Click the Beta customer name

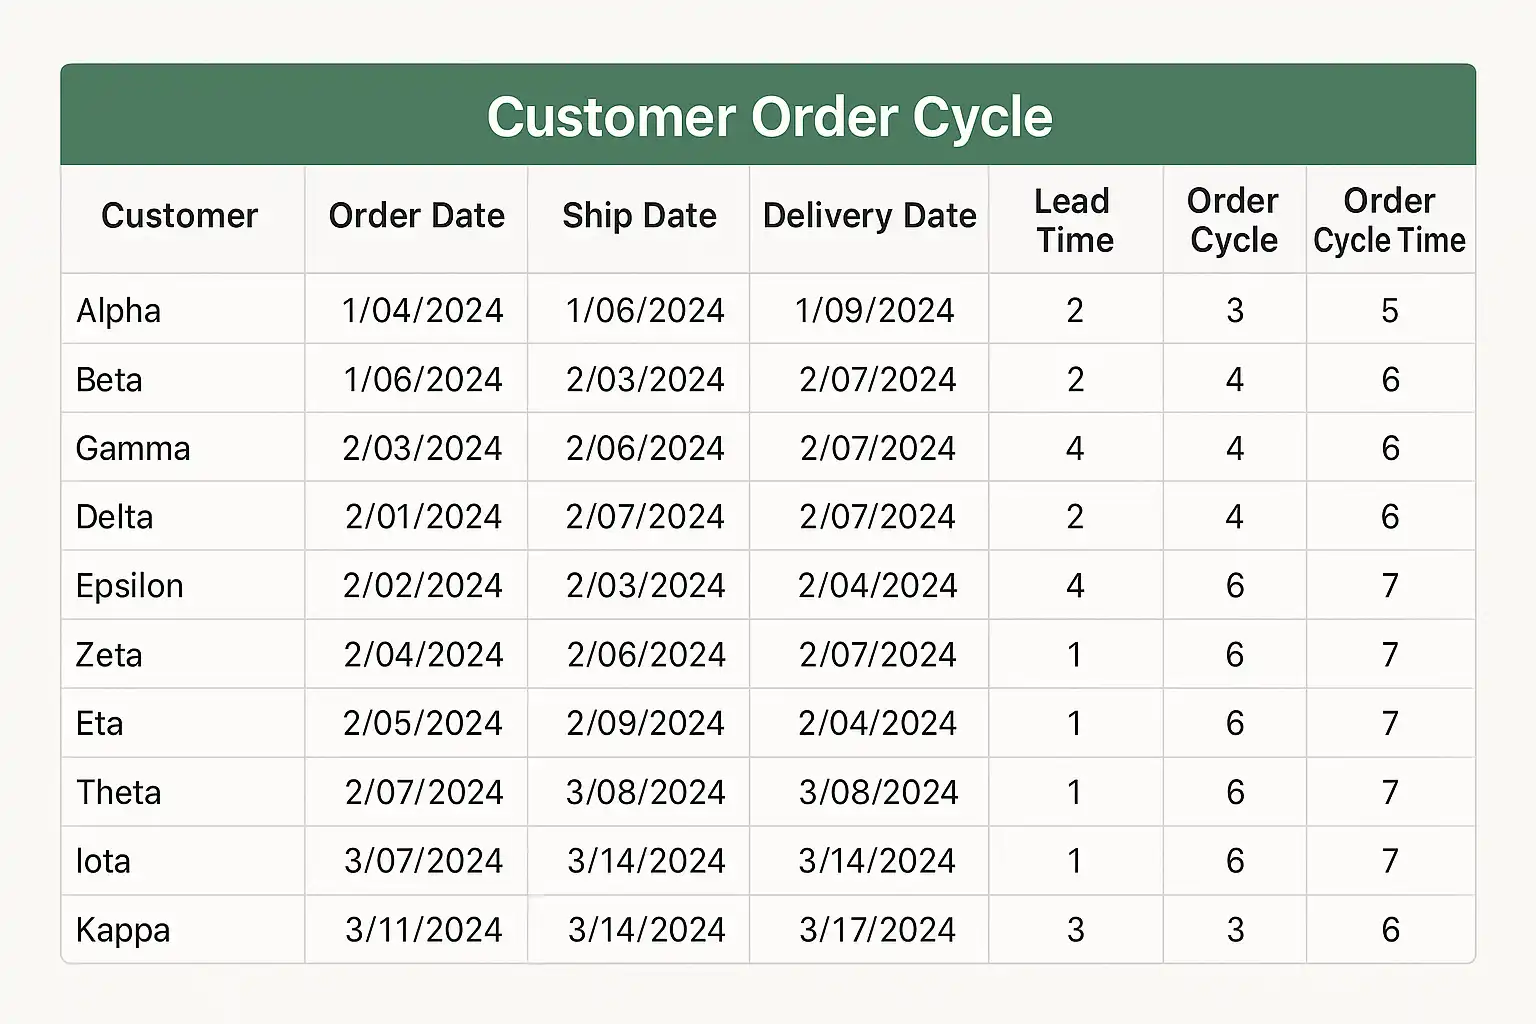point(109,380)
